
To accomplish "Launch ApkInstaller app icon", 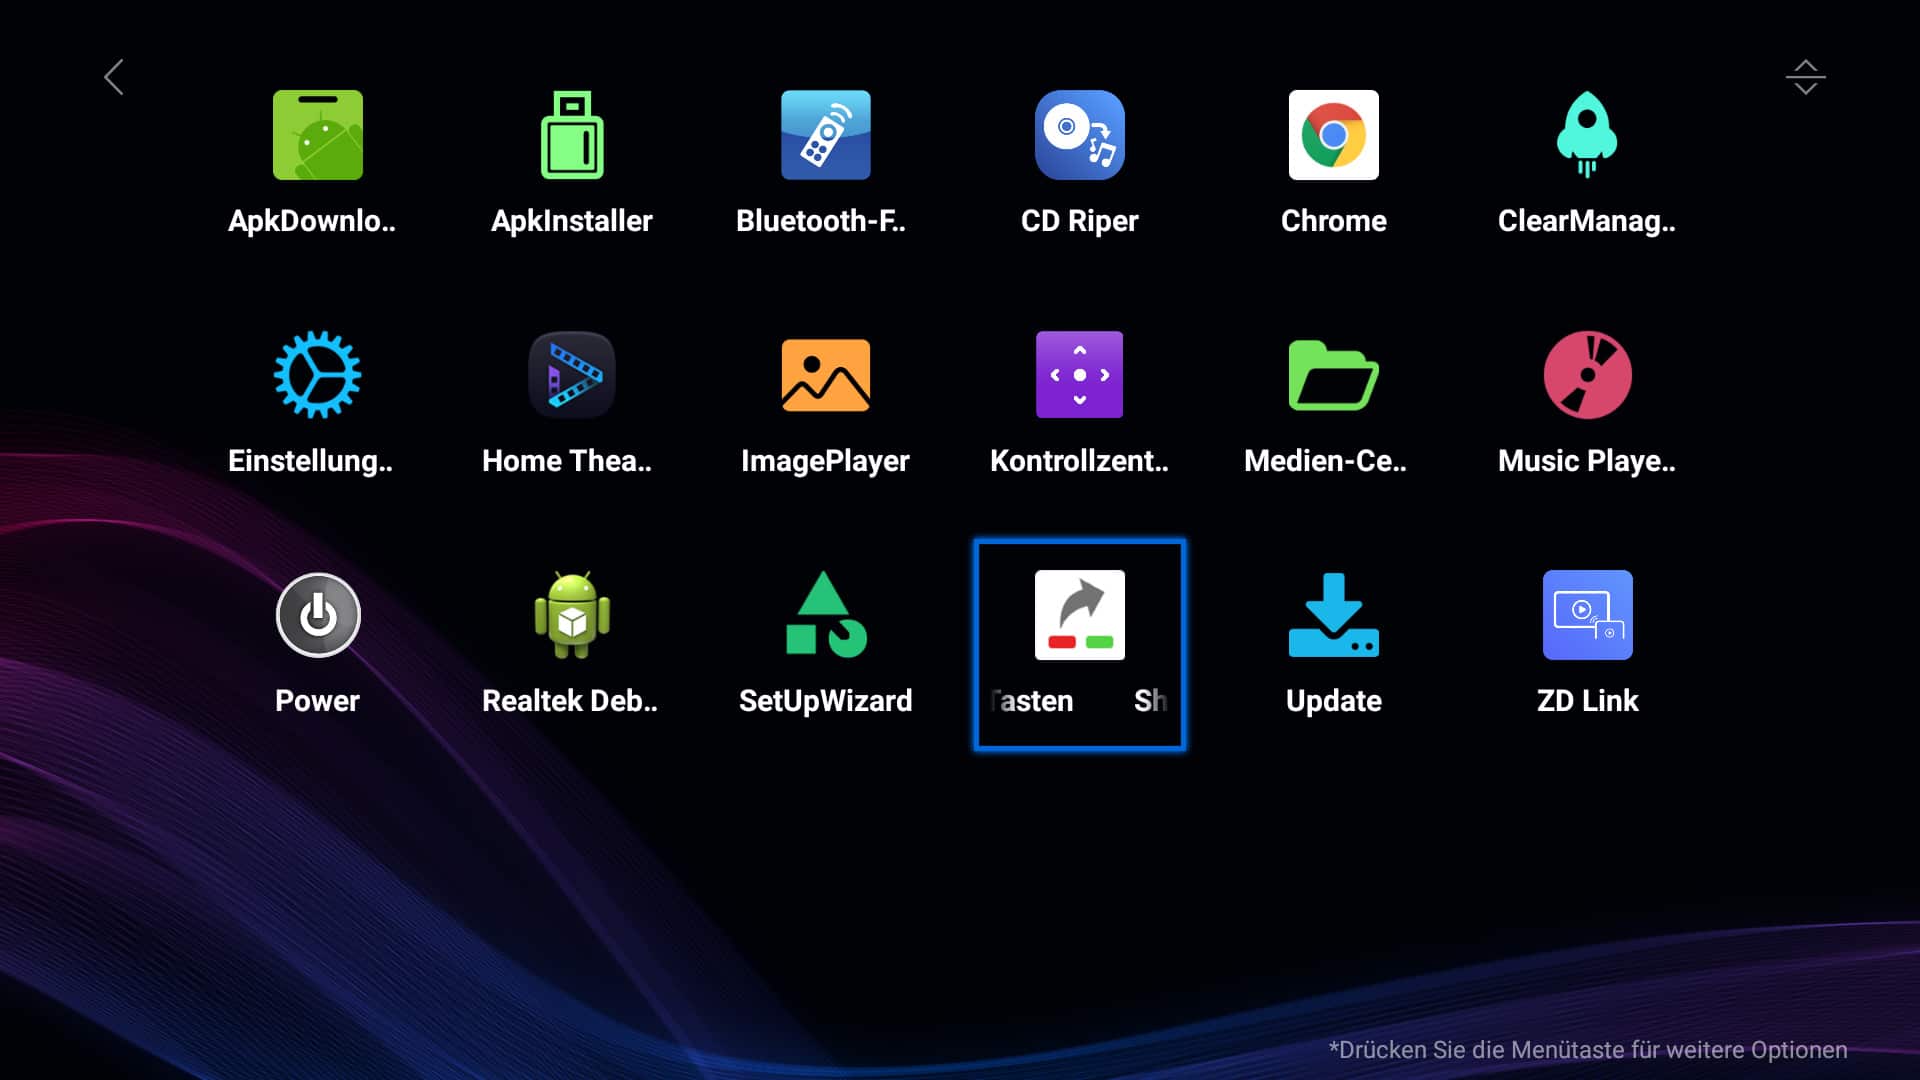I will 572,135.
